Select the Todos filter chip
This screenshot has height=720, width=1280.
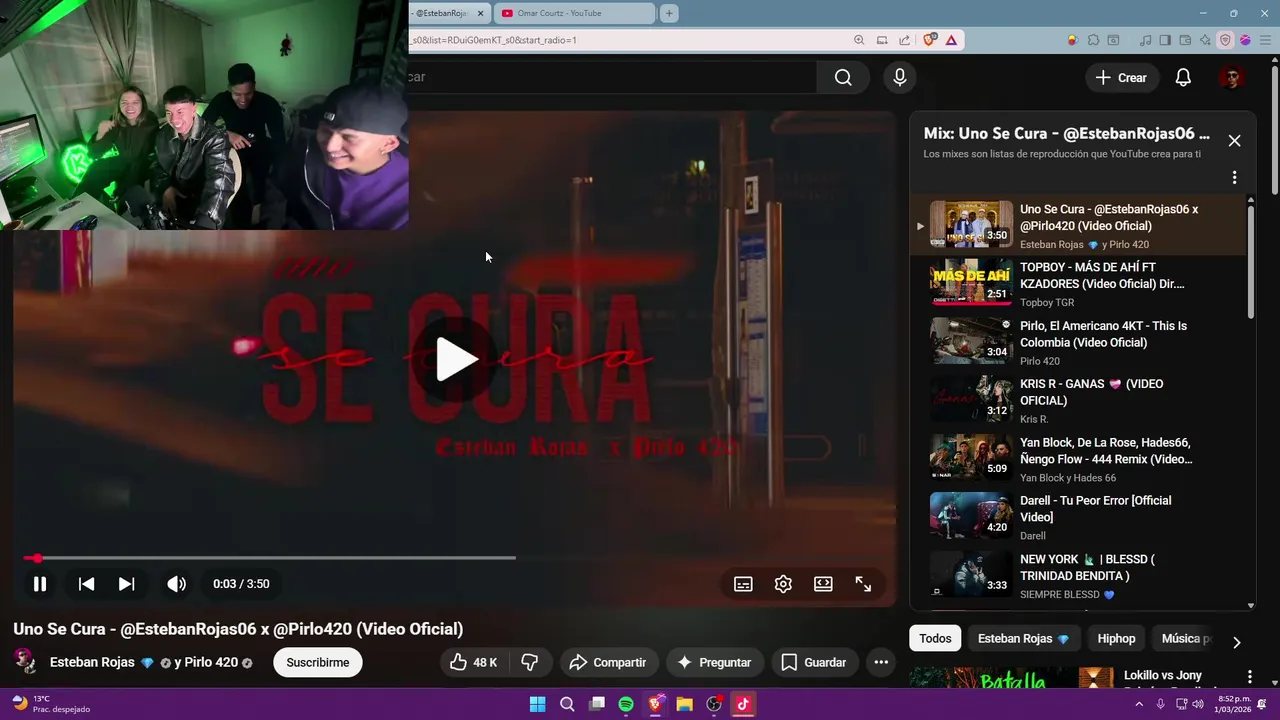coord(935,638)
